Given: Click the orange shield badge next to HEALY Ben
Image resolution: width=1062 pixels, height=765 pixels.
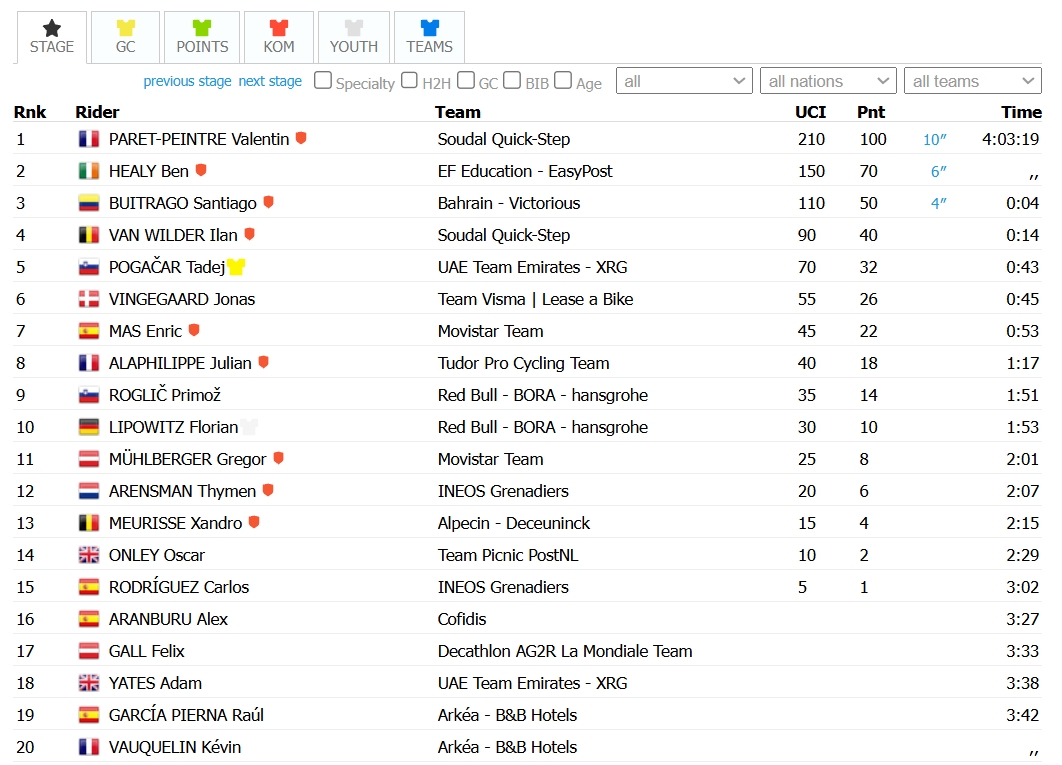Looking at the screenshot, I should click(200, 169).
